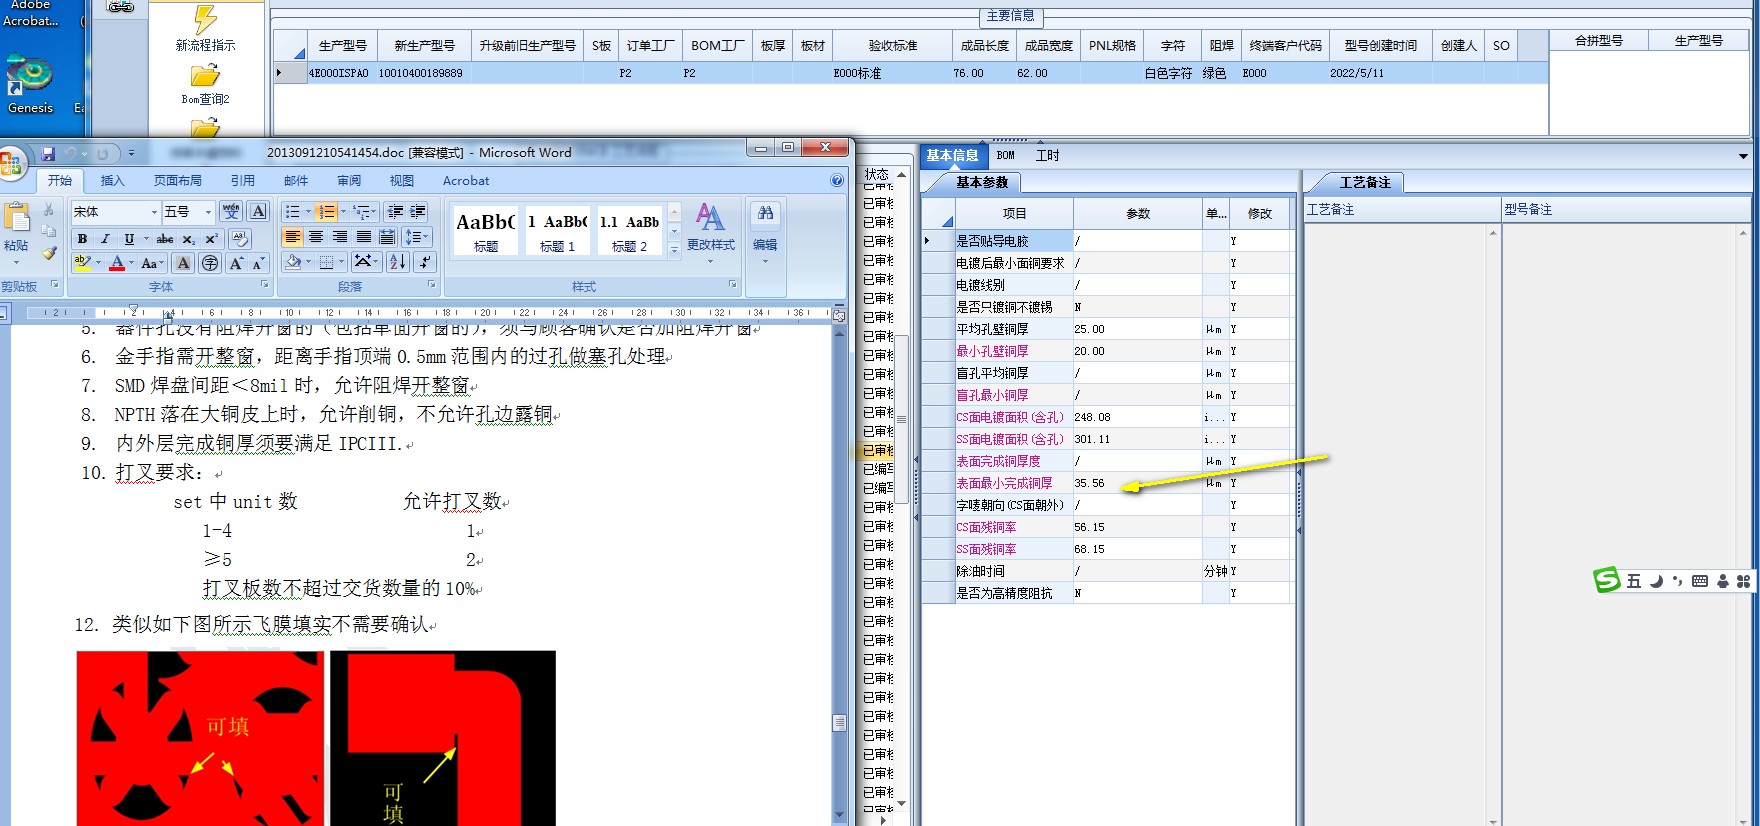Save the Word document via quick access
The width and height of the screenshot is (1760, 826).
pyautogui.click(x=48, y=154)
